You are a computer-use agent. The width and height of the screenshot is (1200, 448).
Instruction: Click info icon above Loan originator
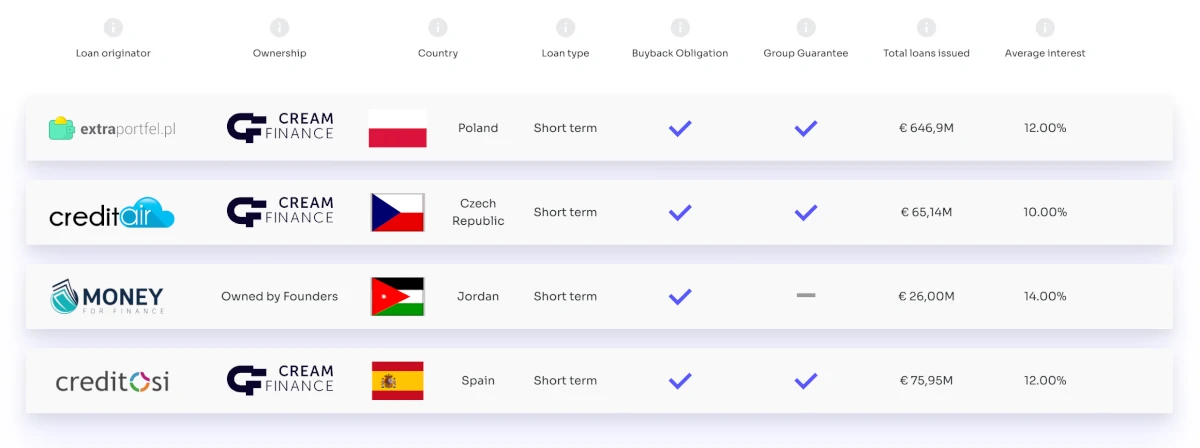[113, 27]
